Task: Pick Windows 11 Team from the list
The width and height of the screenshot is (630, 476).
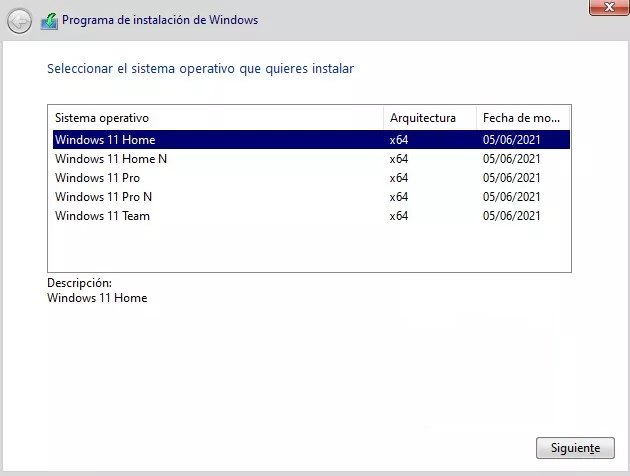Action: [x=102, y=216]
